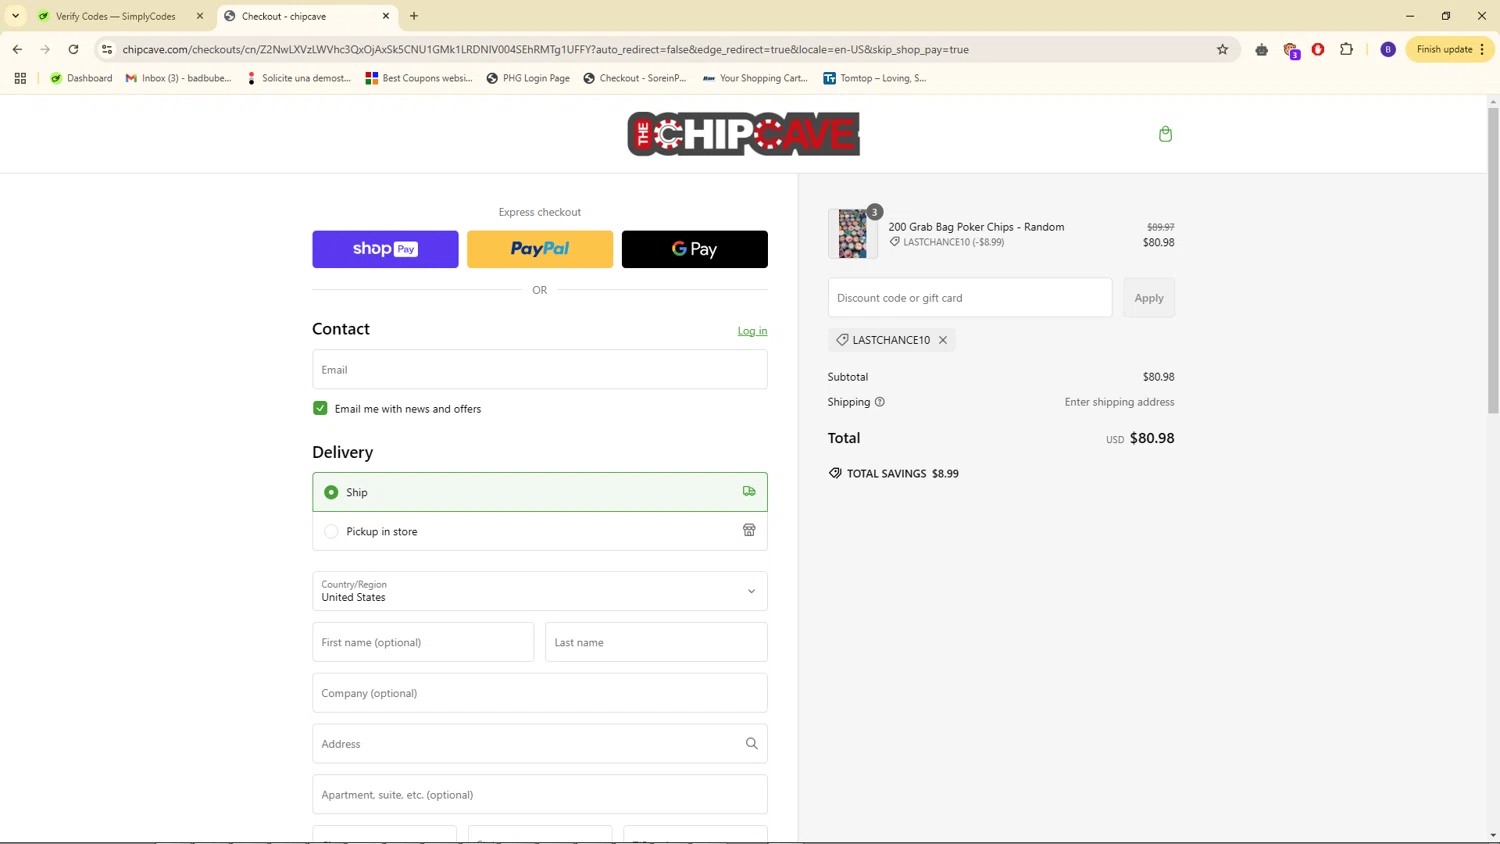This screenshot has width=1500, height=844.
Task: Focus the Company (optional) field
Action: pyautogui.click(x=540, y=693)
